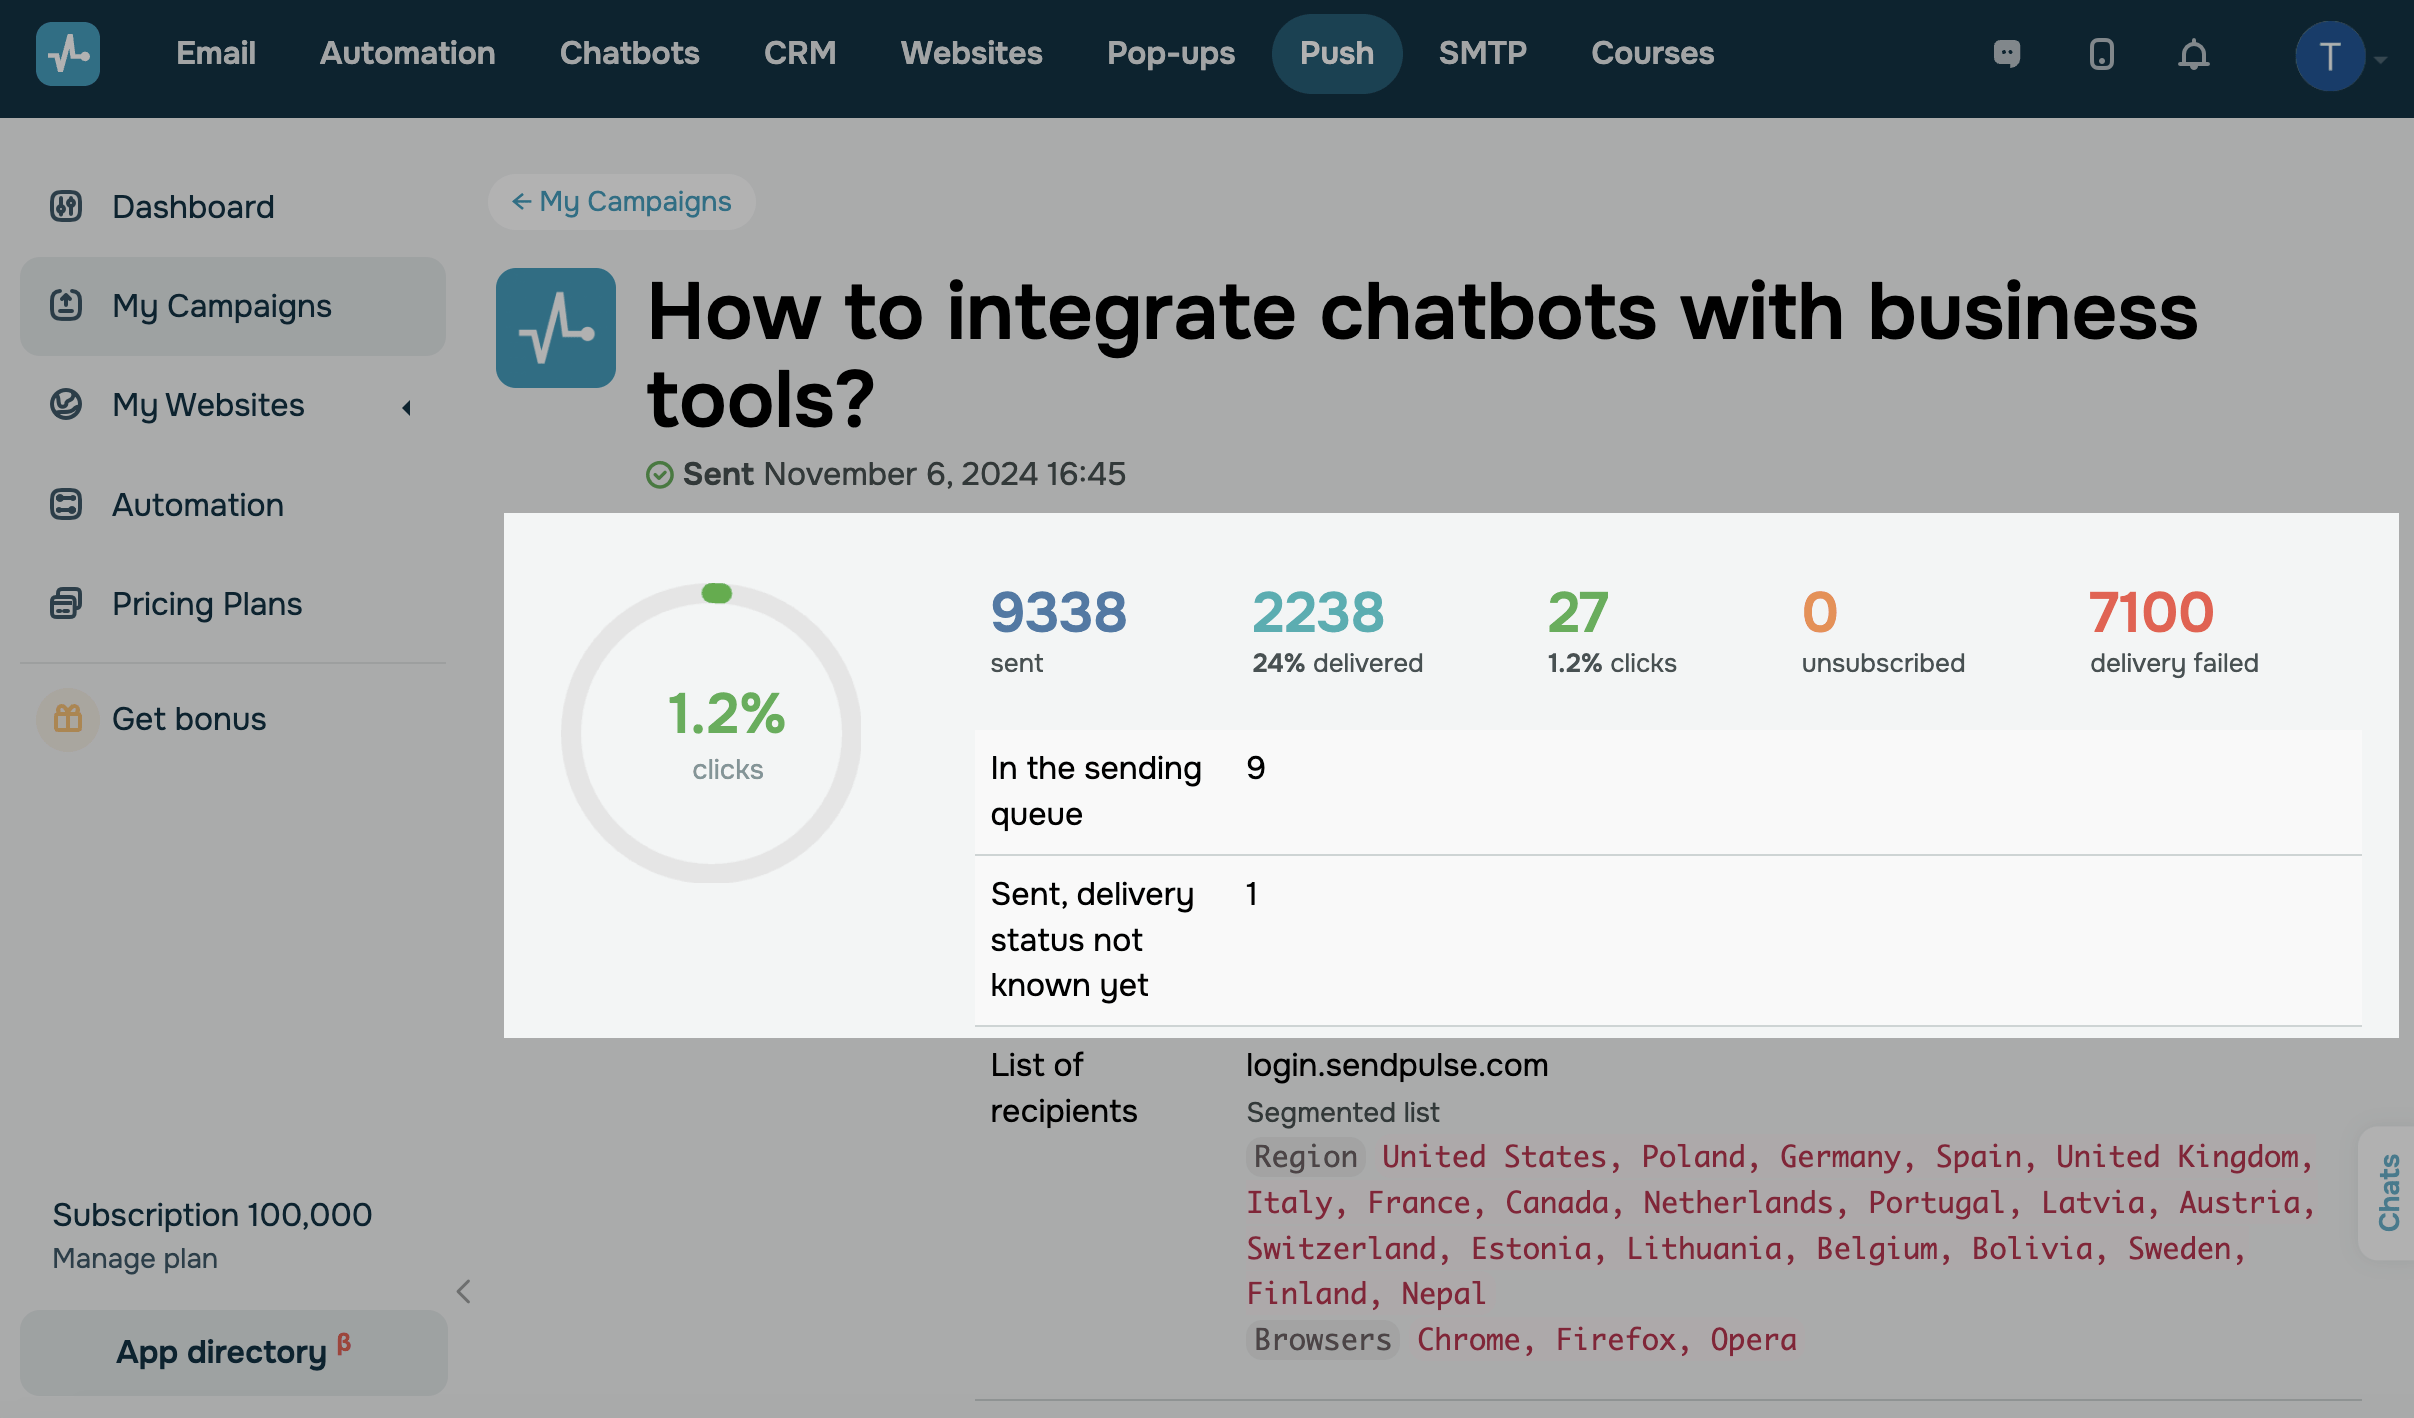This screenshot has width=2414, height=1418.
Task: Click the Sent, delivery status not known row
Action: [x=1668, y=940]
